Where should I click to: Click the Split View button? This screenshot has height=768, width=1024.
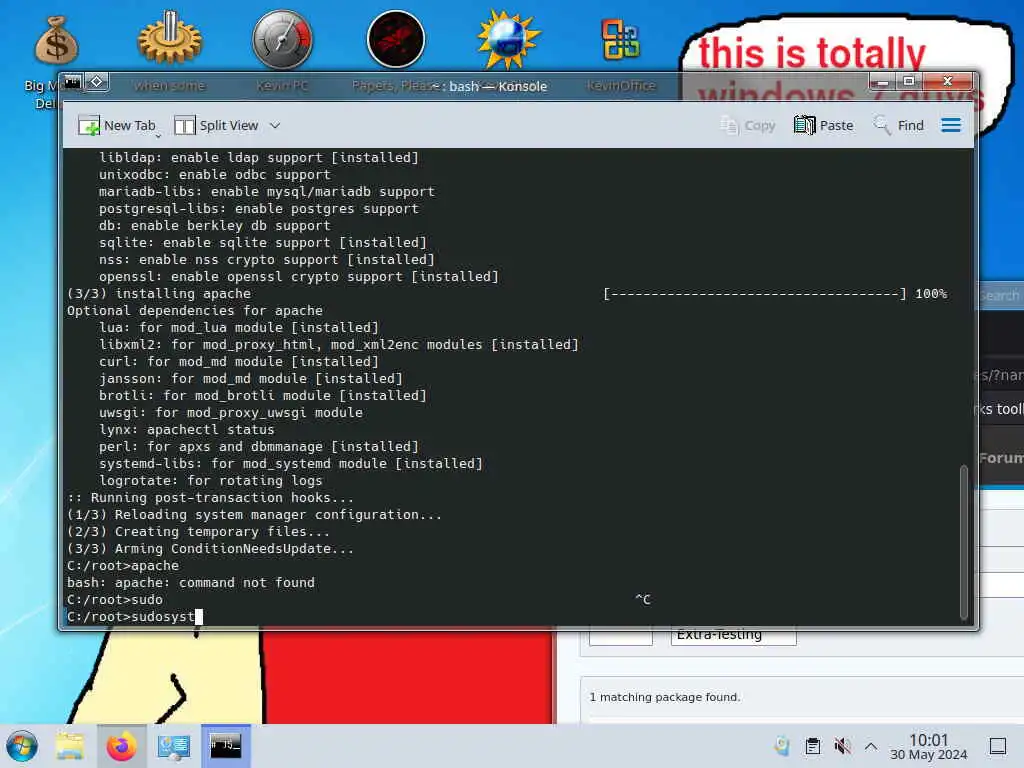pos(217,125)
